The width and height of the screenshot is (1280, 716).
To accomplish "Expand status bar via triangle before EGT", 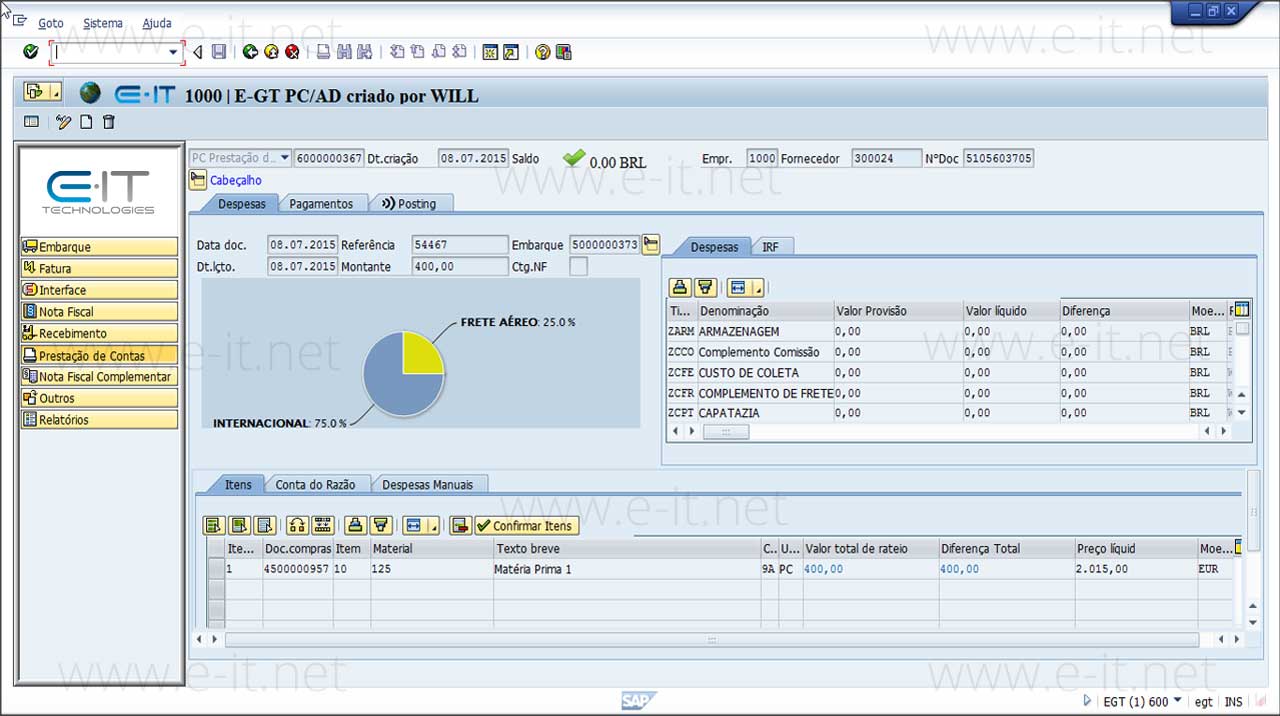I will tap(1087, 701).
